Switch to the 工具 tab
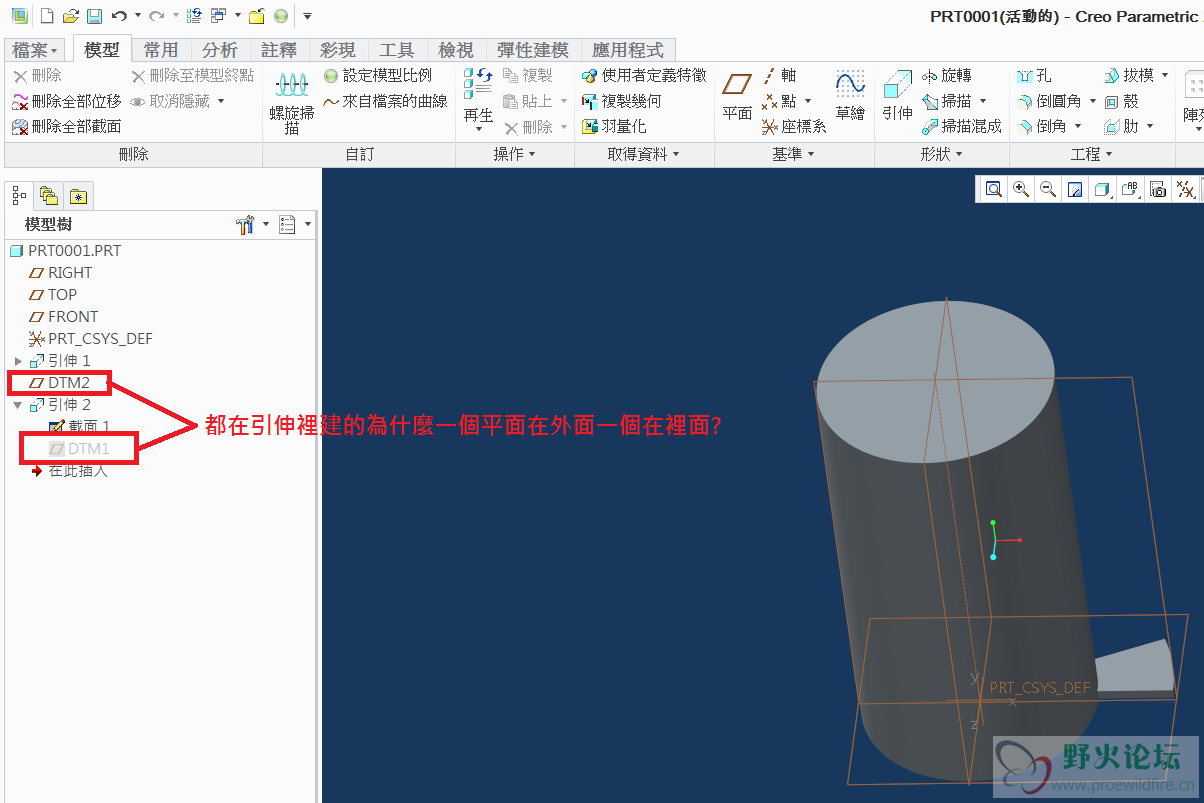This screenshot has height=803, width=1204. [397, 50]
